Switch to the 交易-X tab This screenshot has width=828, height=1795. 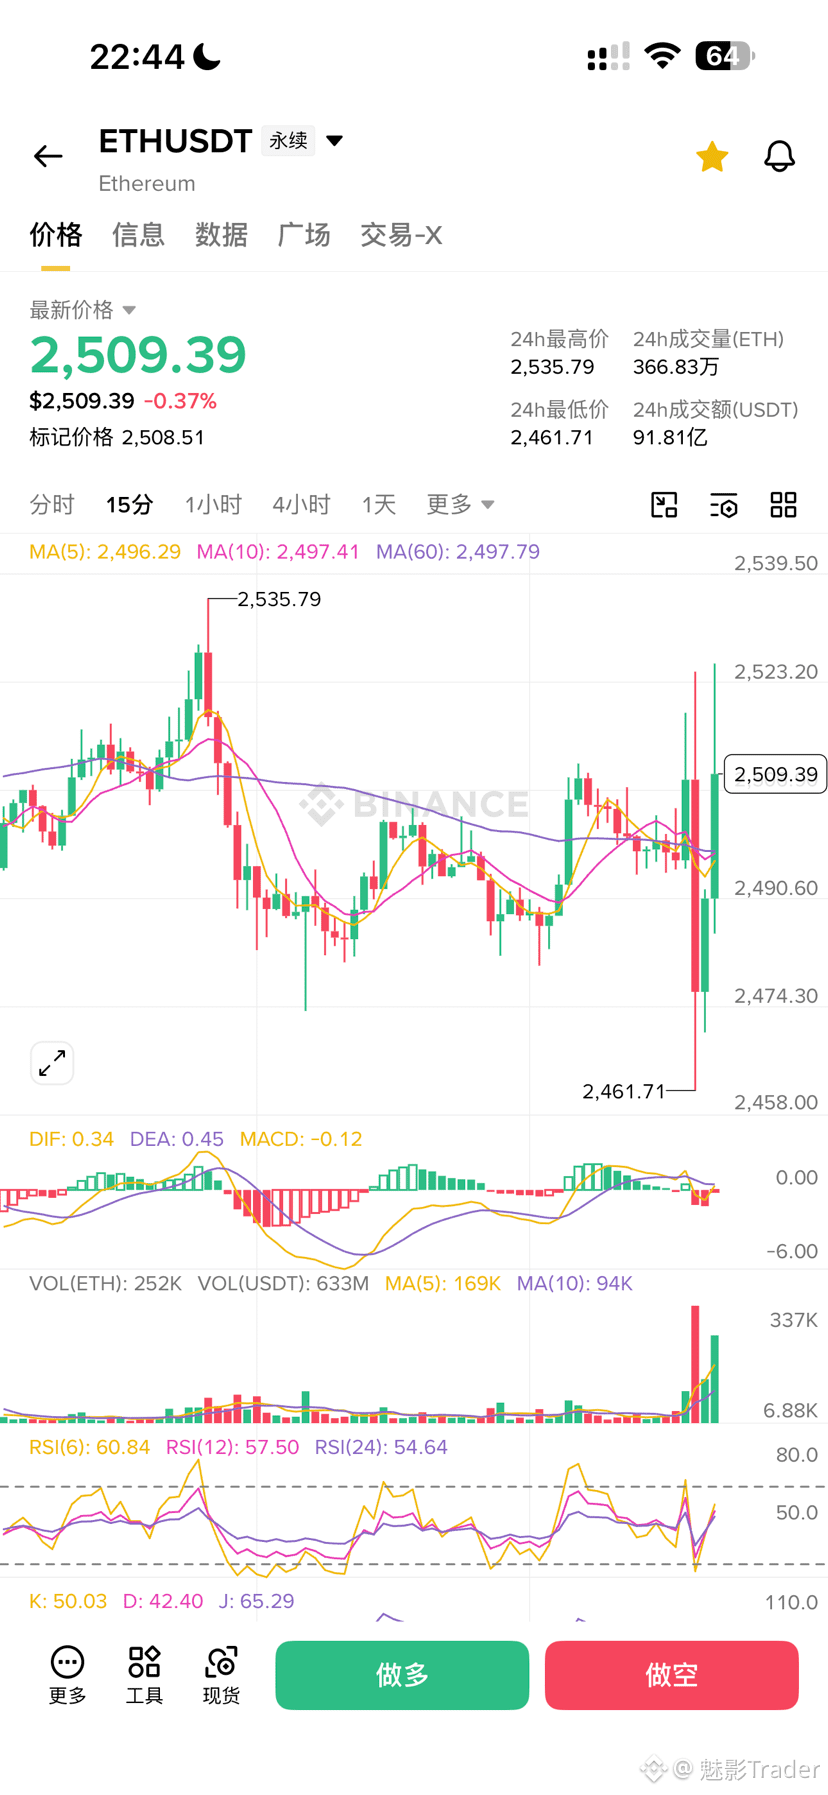(401, 235)
